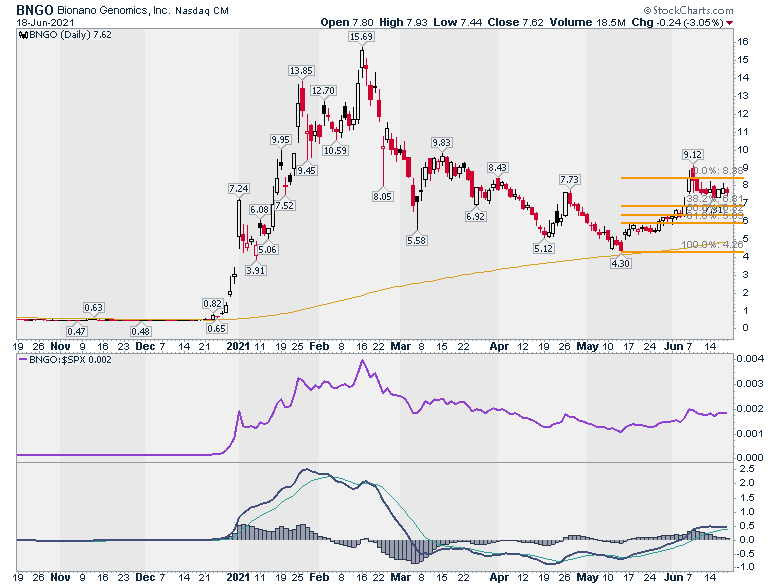Click the 7.73 price label
The height and width of the screenshot is (586, 780).
(570, 180)
